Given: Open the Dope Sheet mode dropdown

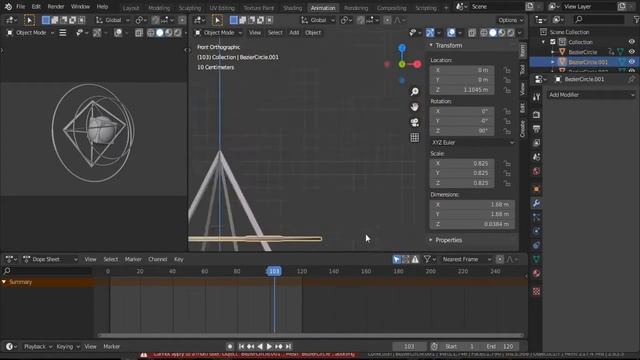Looking at the screenshot, I should click(x=50, y=259).
